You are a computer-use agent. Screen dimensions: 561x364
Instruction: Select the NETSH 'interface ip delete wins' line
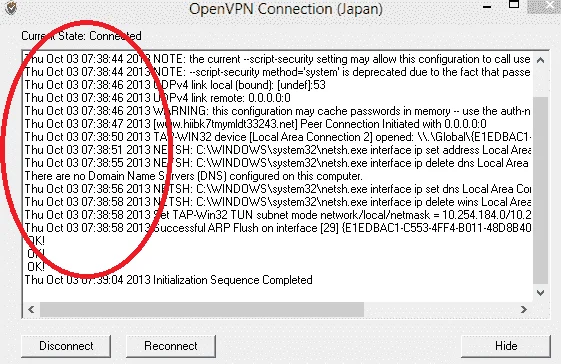pos(278,202)
